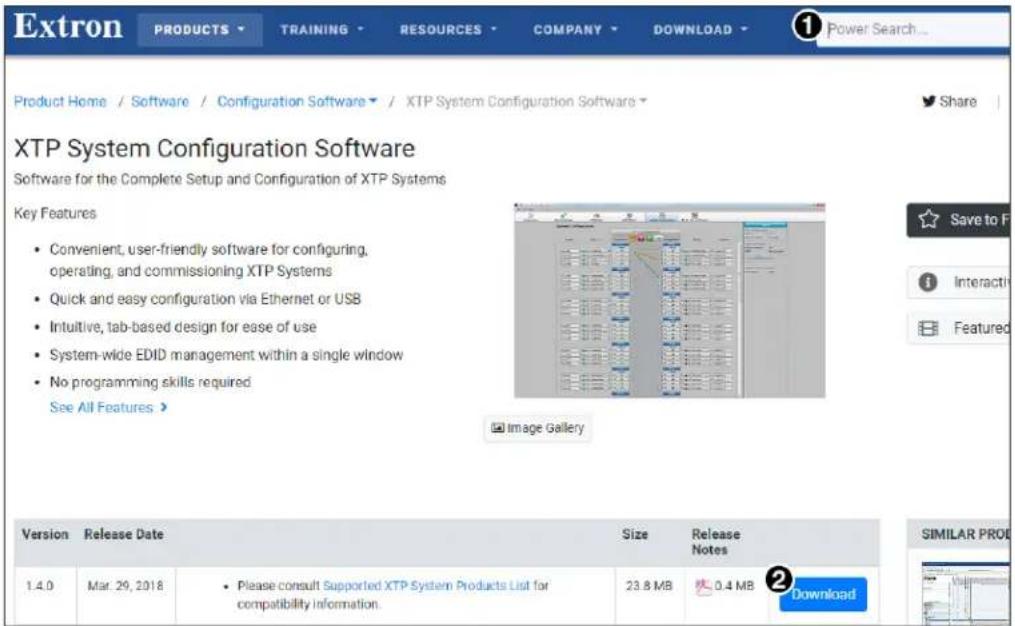This screenshot has width=1015, height=626.
Task: Click the star Save to Favorites icon
Action: point(928,219)
